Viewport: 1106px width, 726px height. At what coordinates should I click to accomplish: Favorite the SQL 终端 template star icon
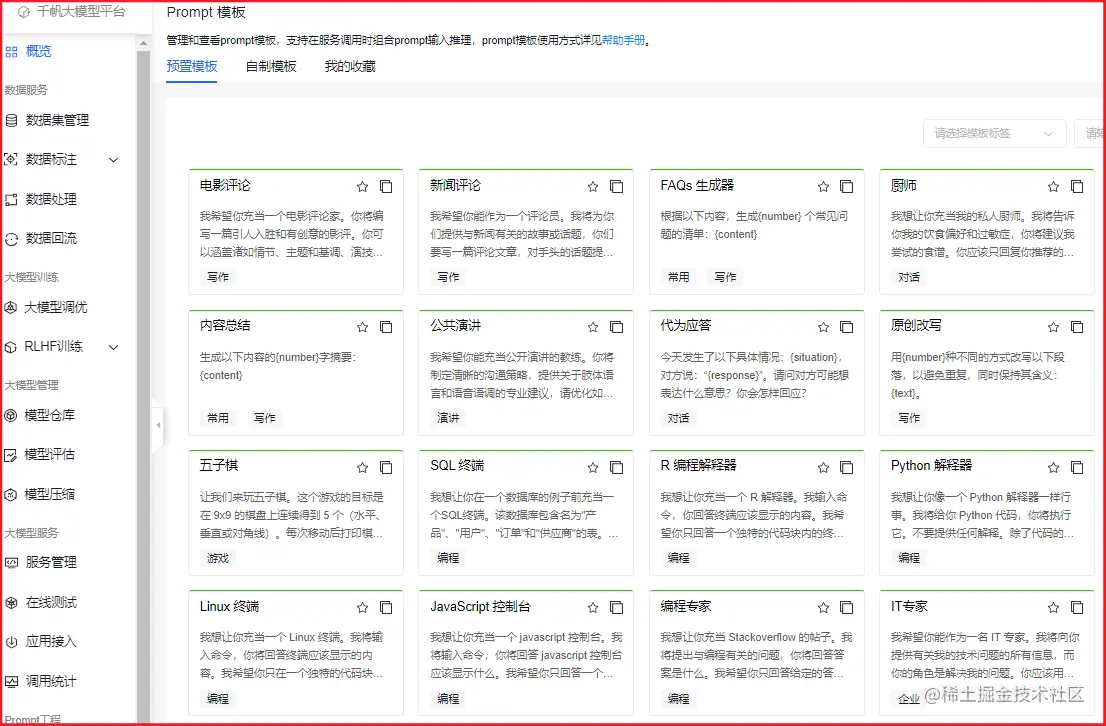(593, 468)
